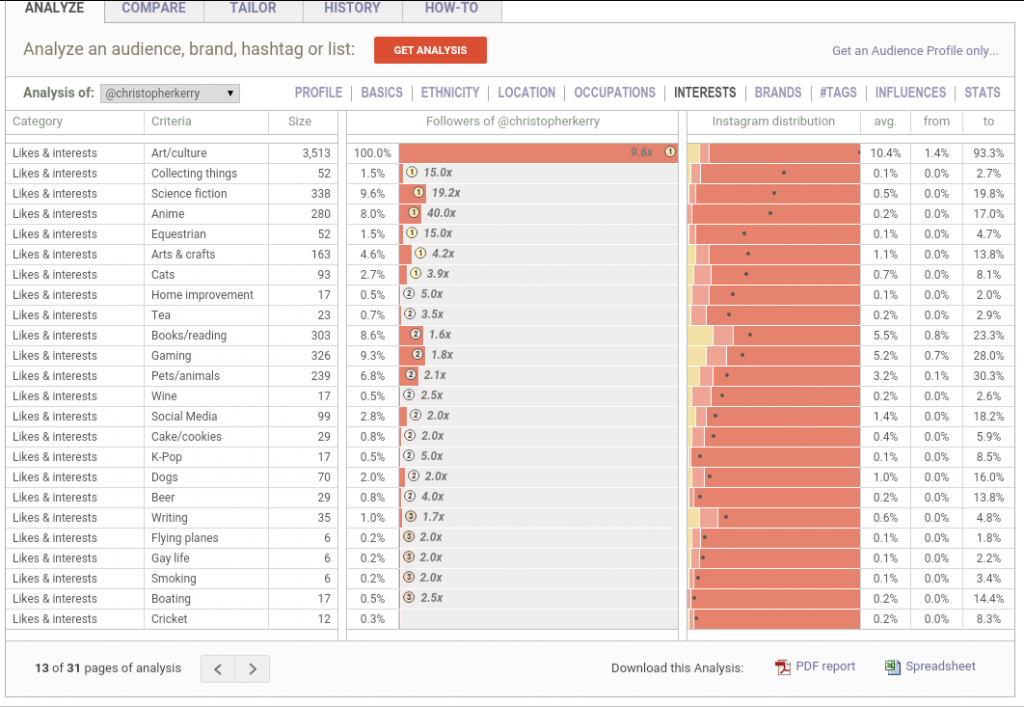Click the Spreadsheet download icon
Screen dimensions: 1024x707
click(x=892, y=667)
